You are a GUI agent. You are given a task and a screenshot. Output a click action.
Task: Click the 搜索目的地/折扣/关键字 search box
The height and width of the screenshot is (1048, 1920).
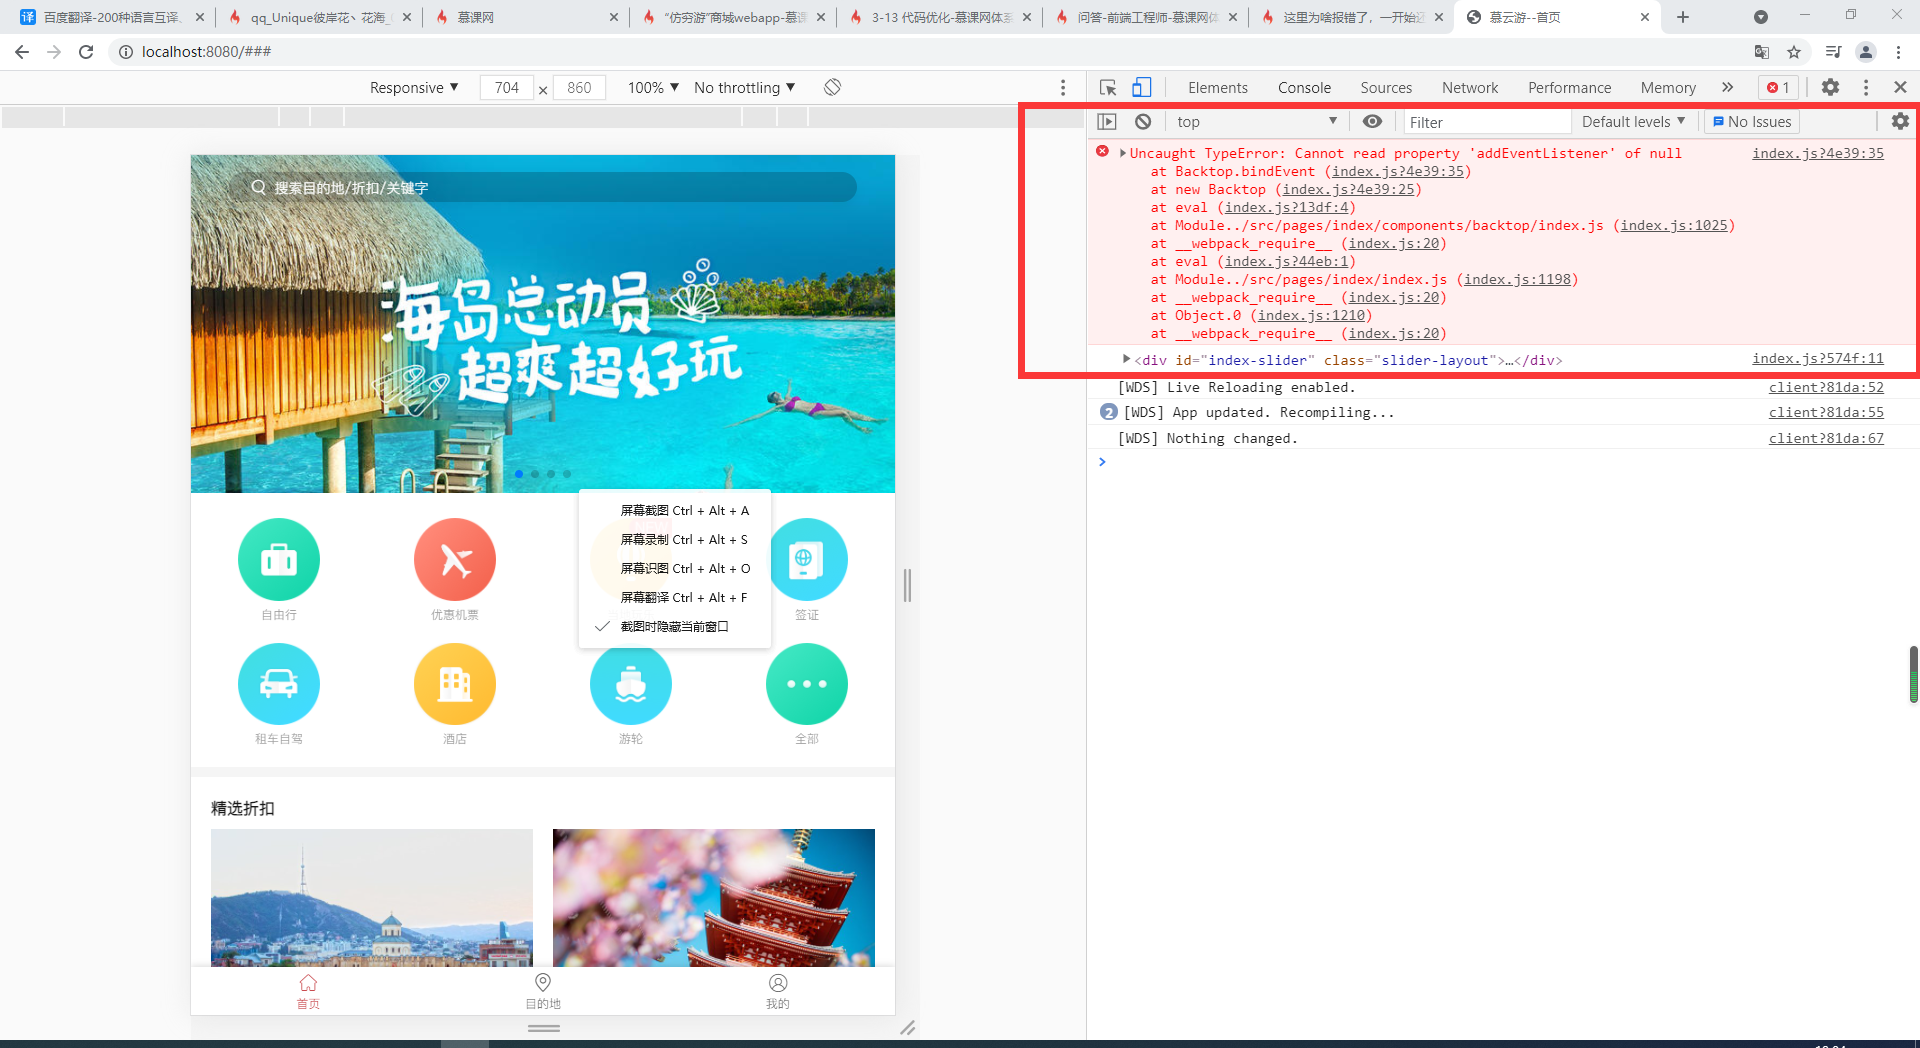pyautogui.click(x=543, y=188)
